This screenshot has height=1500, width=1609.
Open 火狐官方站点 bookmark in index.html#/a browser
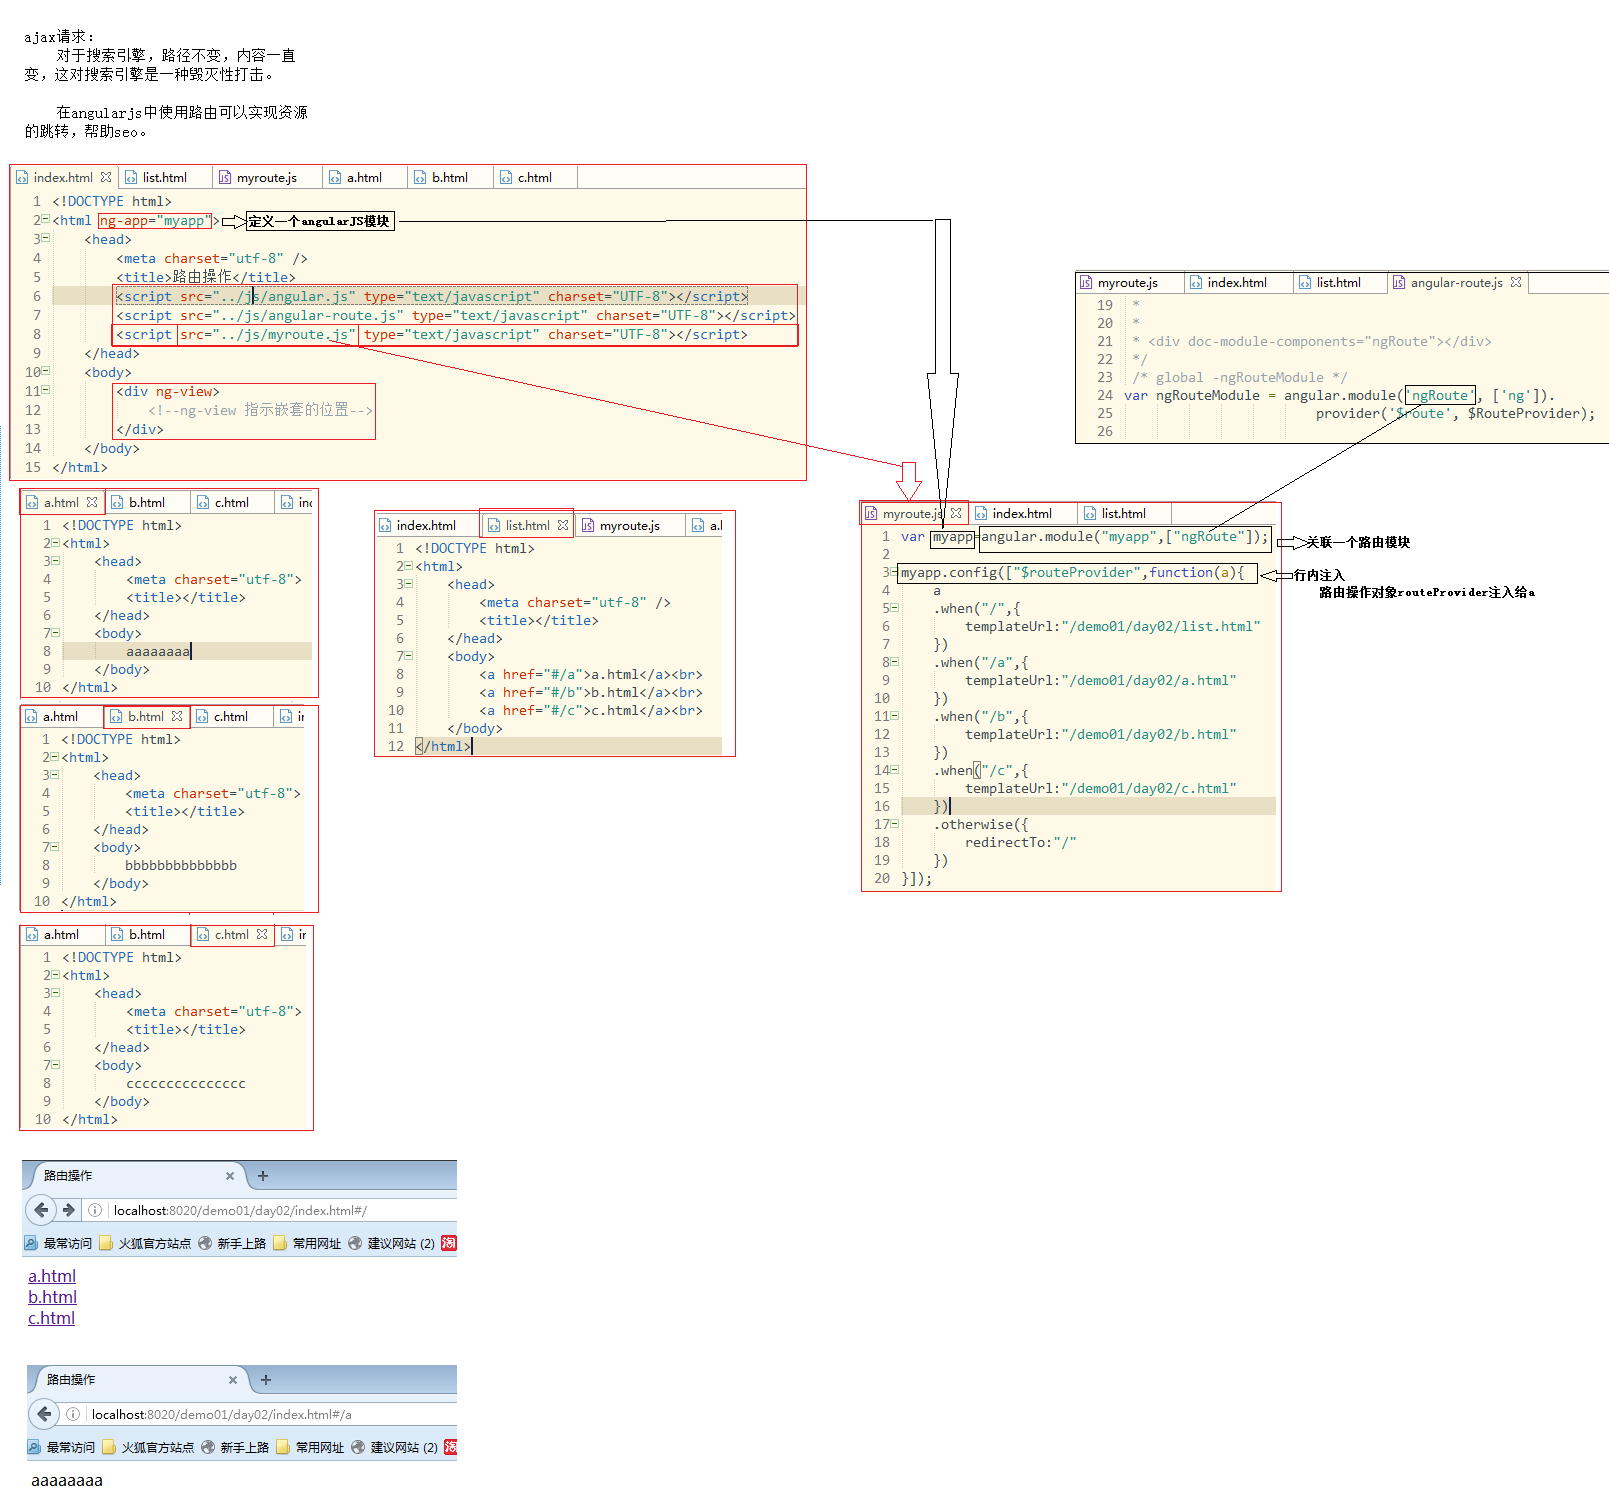tap(148, 1447)
